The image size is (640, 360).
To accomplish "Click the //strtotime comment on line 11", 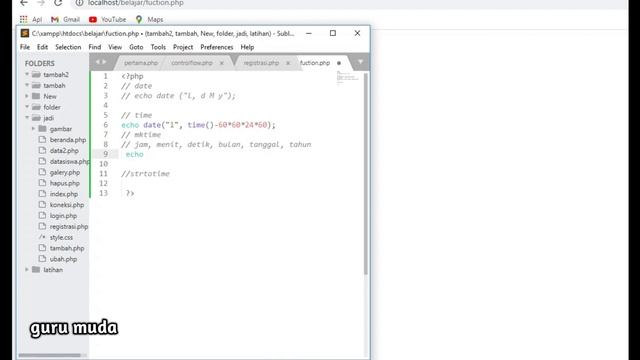I will click(x=145, y=174).
